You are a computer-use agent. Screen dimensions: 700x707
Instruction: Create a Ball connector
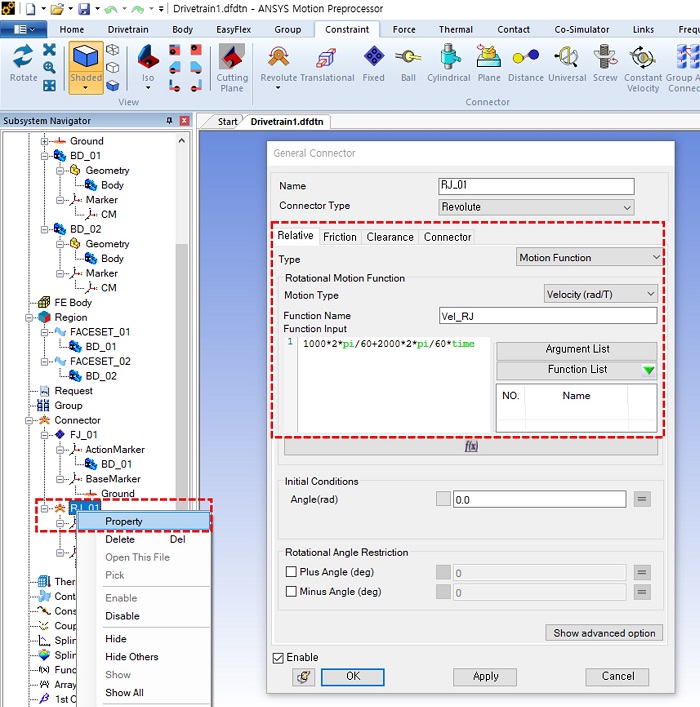[408, 63]
